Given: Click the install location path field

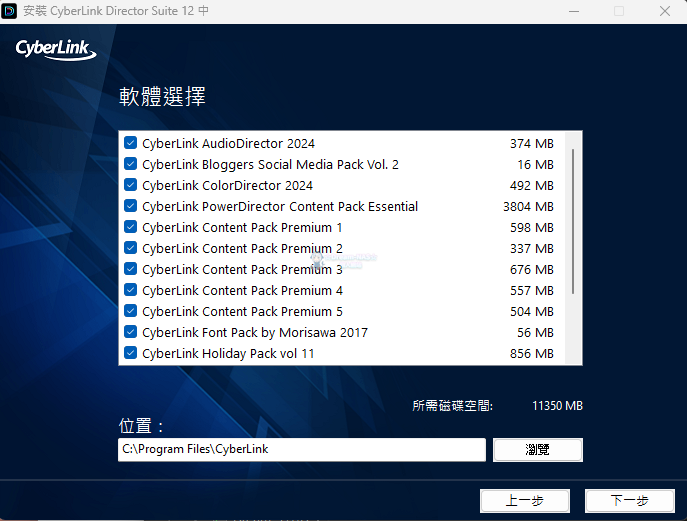Looking at the screenshot, I should click(x=302, y=450).
